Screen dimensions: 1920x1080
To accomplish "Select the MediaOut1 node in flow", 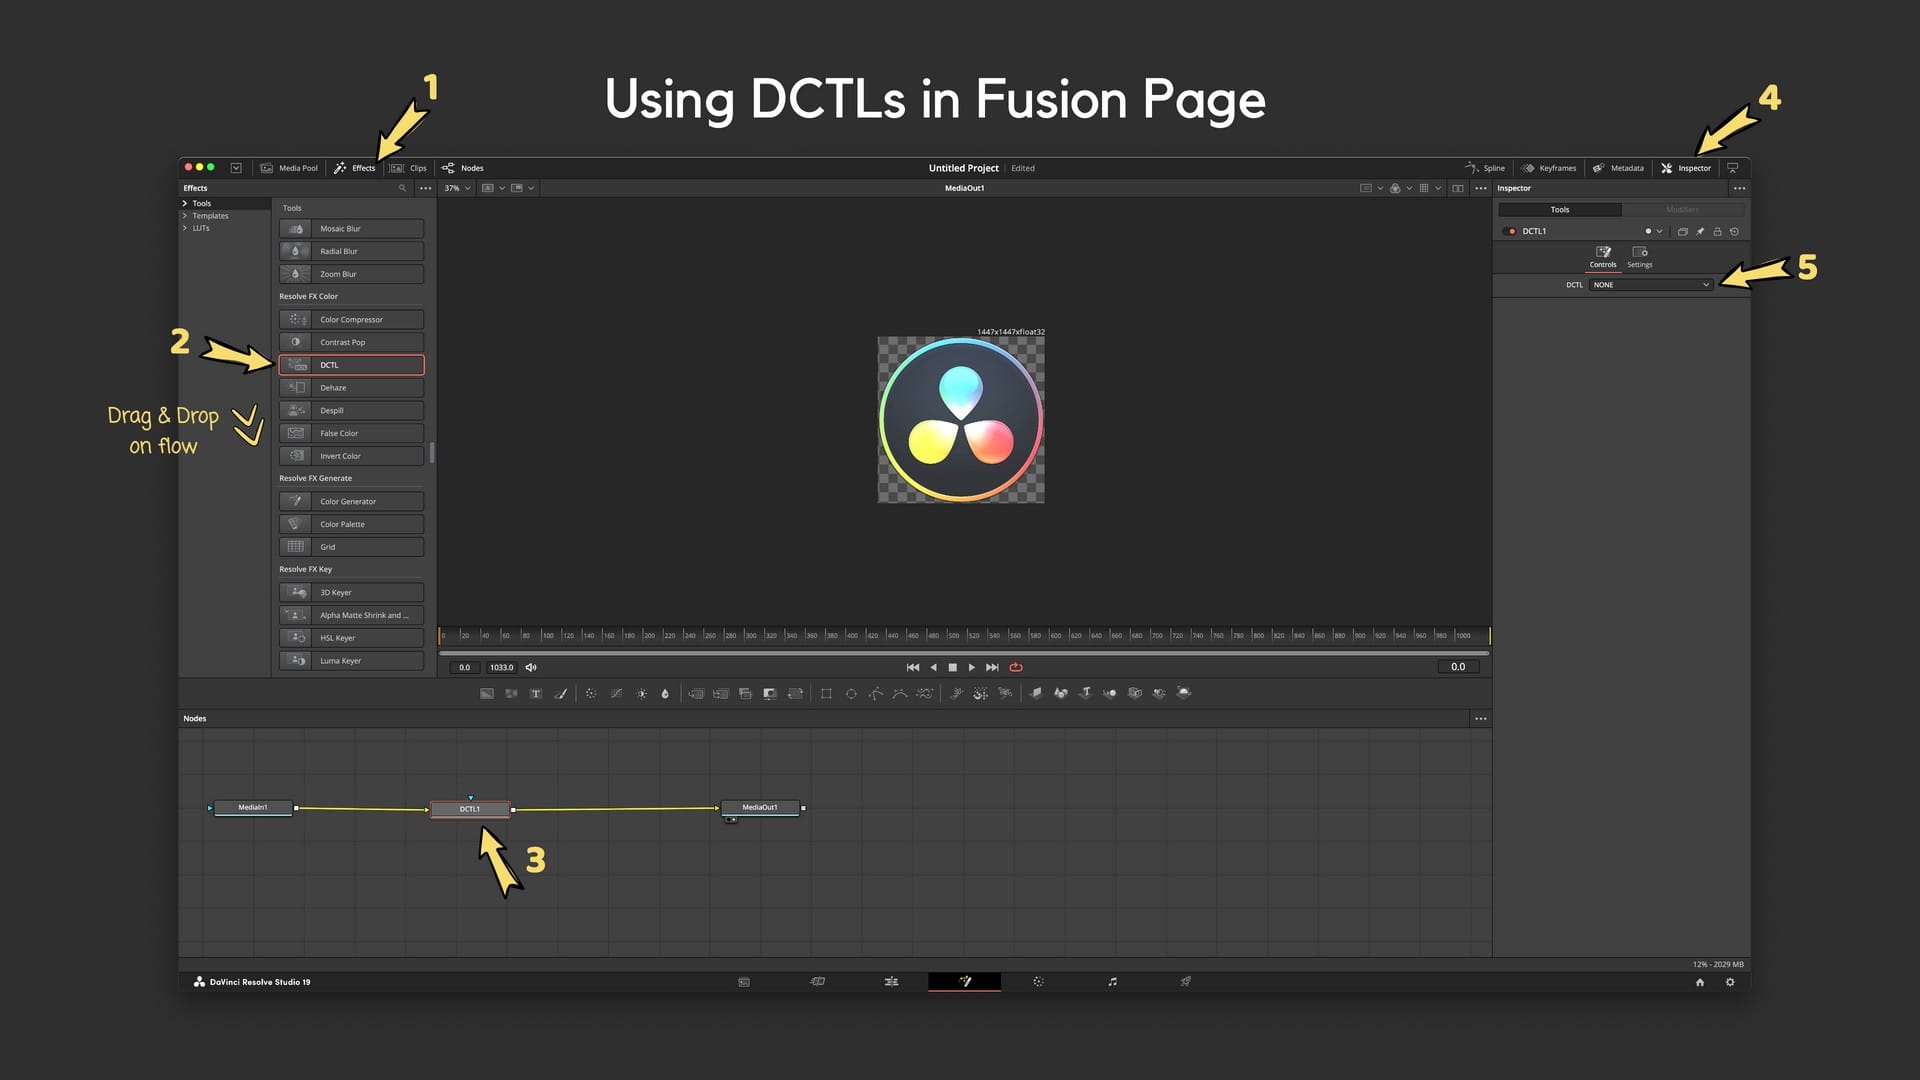I will tap(760, 807).
